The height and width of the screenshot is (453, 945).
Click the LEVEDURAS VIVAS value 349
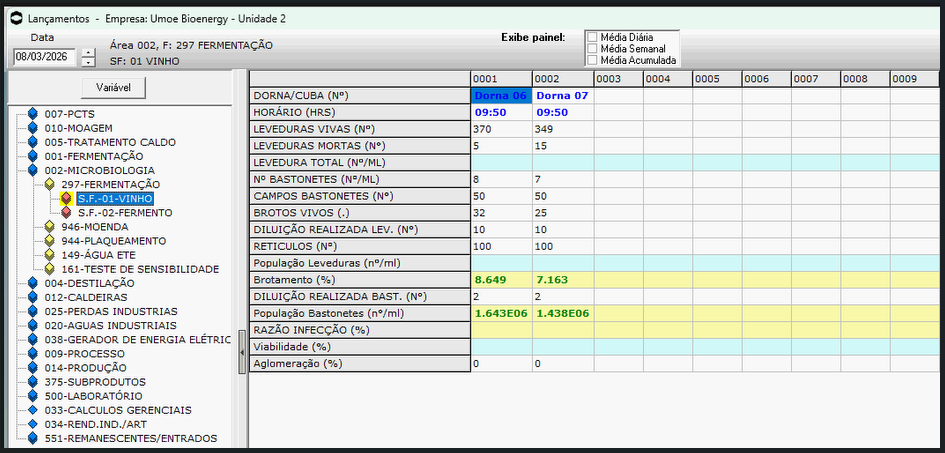coord(563,129)
